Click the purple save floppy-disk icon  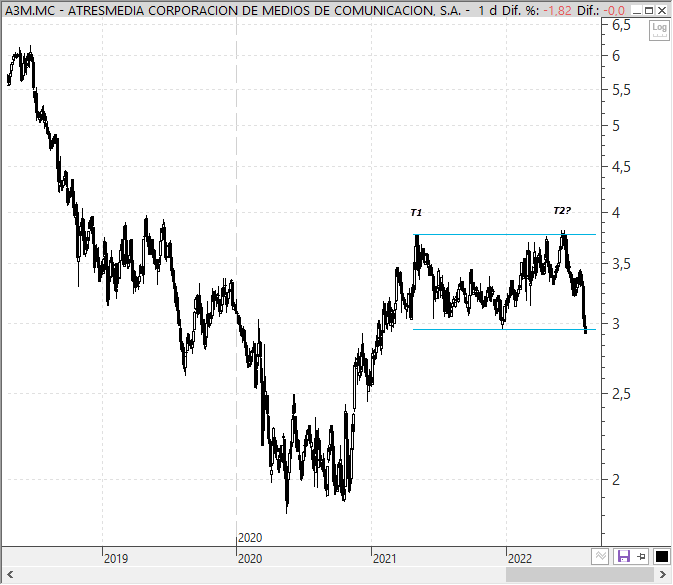[623, 557]
